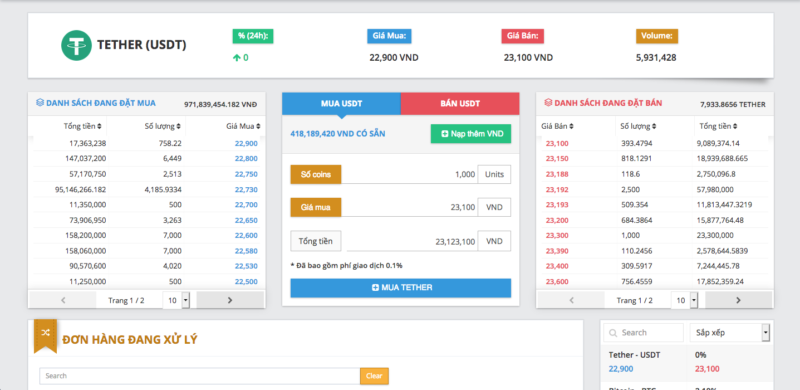The height and width of the screenshot is (390, 800).
Task: Open buy list rows-per-page dropdown
Action: click(176, 300)
